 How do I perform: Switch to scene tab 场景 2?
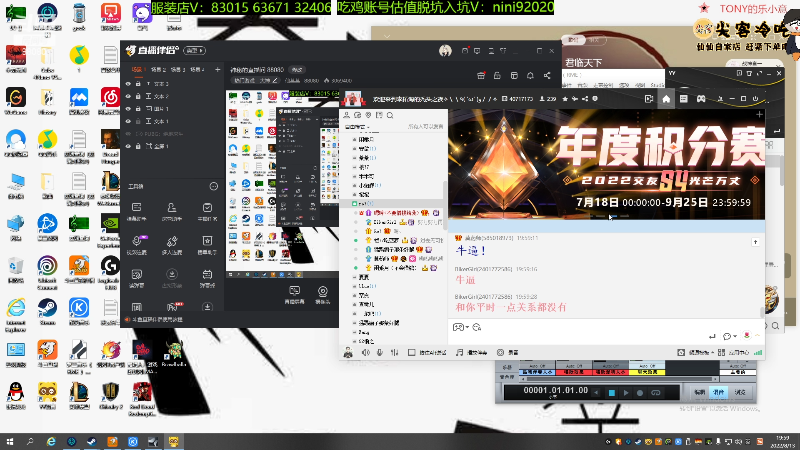pos(158,69)
